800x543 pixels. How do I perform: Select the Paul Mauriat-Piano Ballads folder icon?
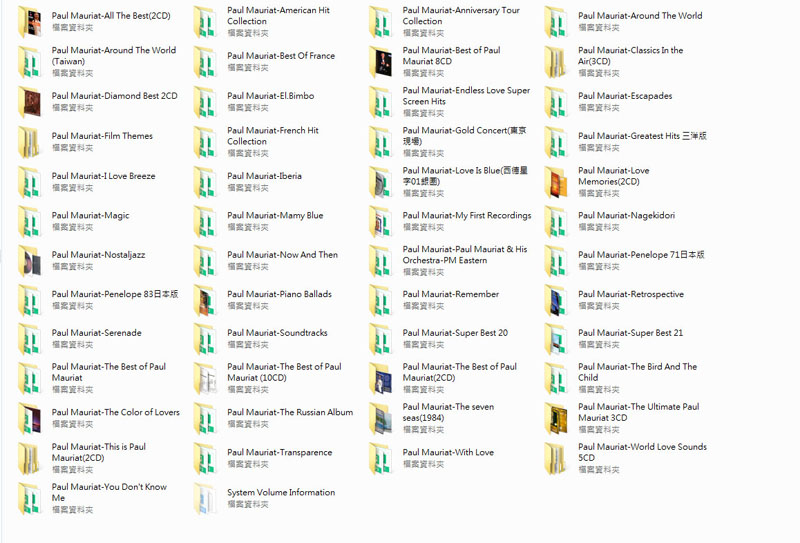pos(206,300)
